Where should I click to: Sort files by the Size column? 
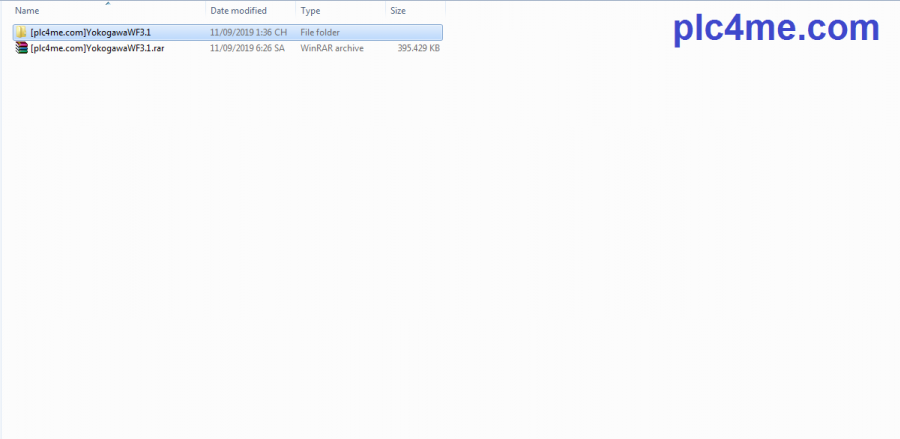[398, 11]
